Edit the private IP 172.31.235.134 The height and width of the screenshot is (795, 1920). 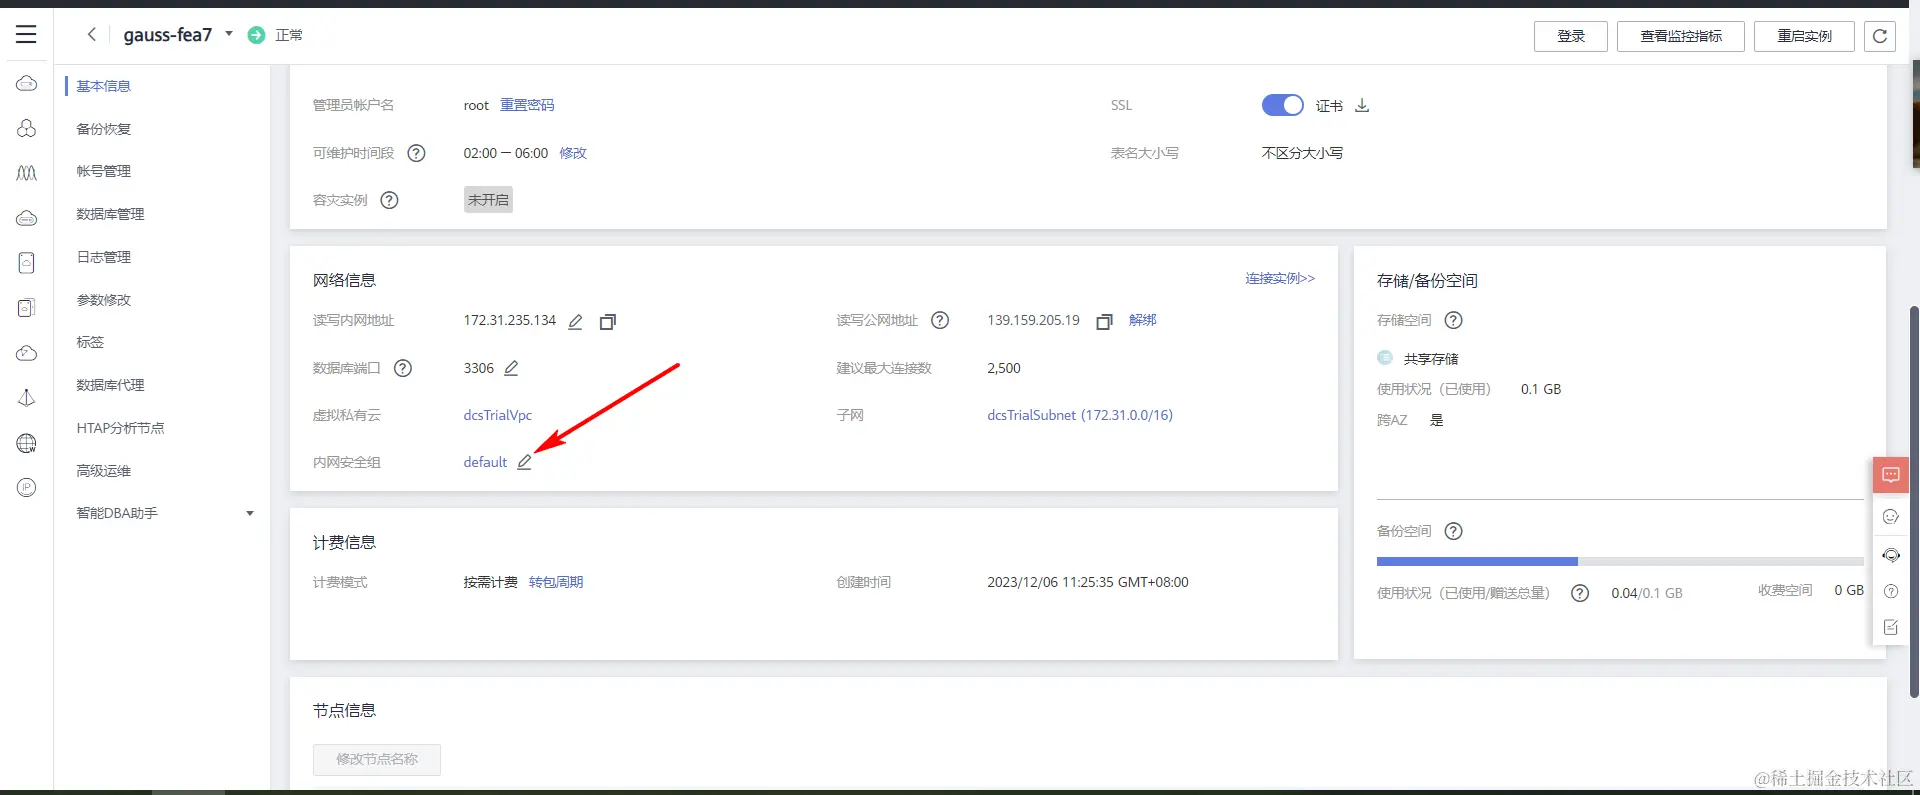[575, 321]
